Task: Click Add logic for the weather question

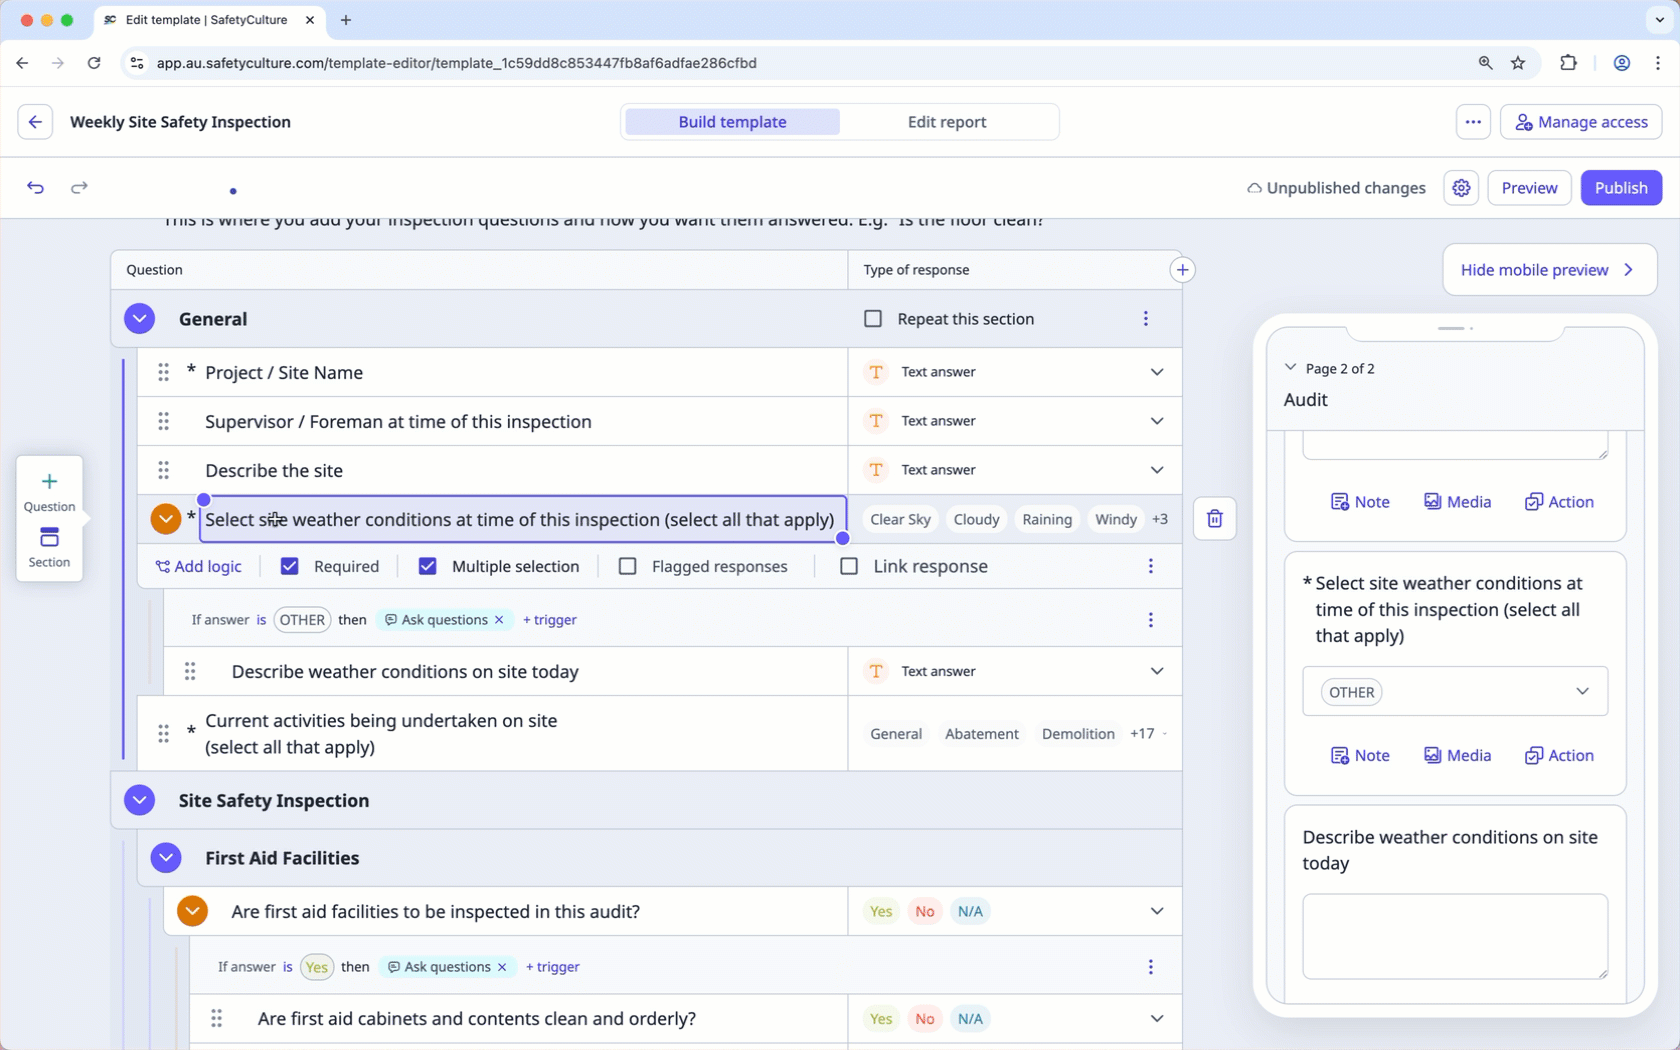Action: (198, 566)
